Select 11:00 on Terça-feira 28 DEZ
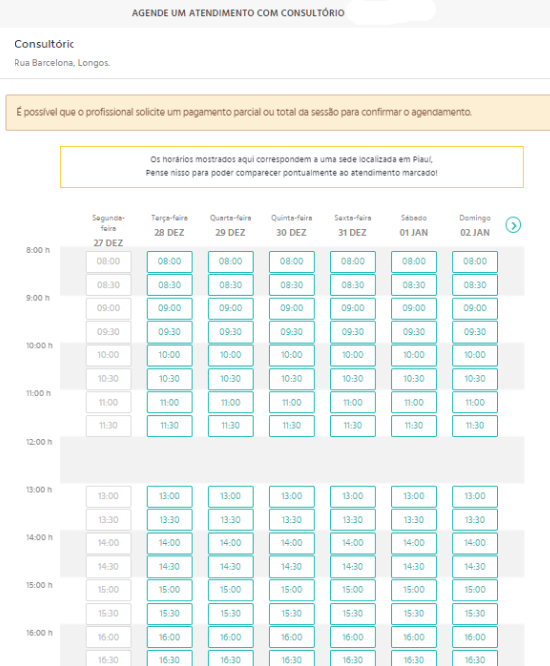This screenshot has height=666, width=550. click(x=169, y=402)
